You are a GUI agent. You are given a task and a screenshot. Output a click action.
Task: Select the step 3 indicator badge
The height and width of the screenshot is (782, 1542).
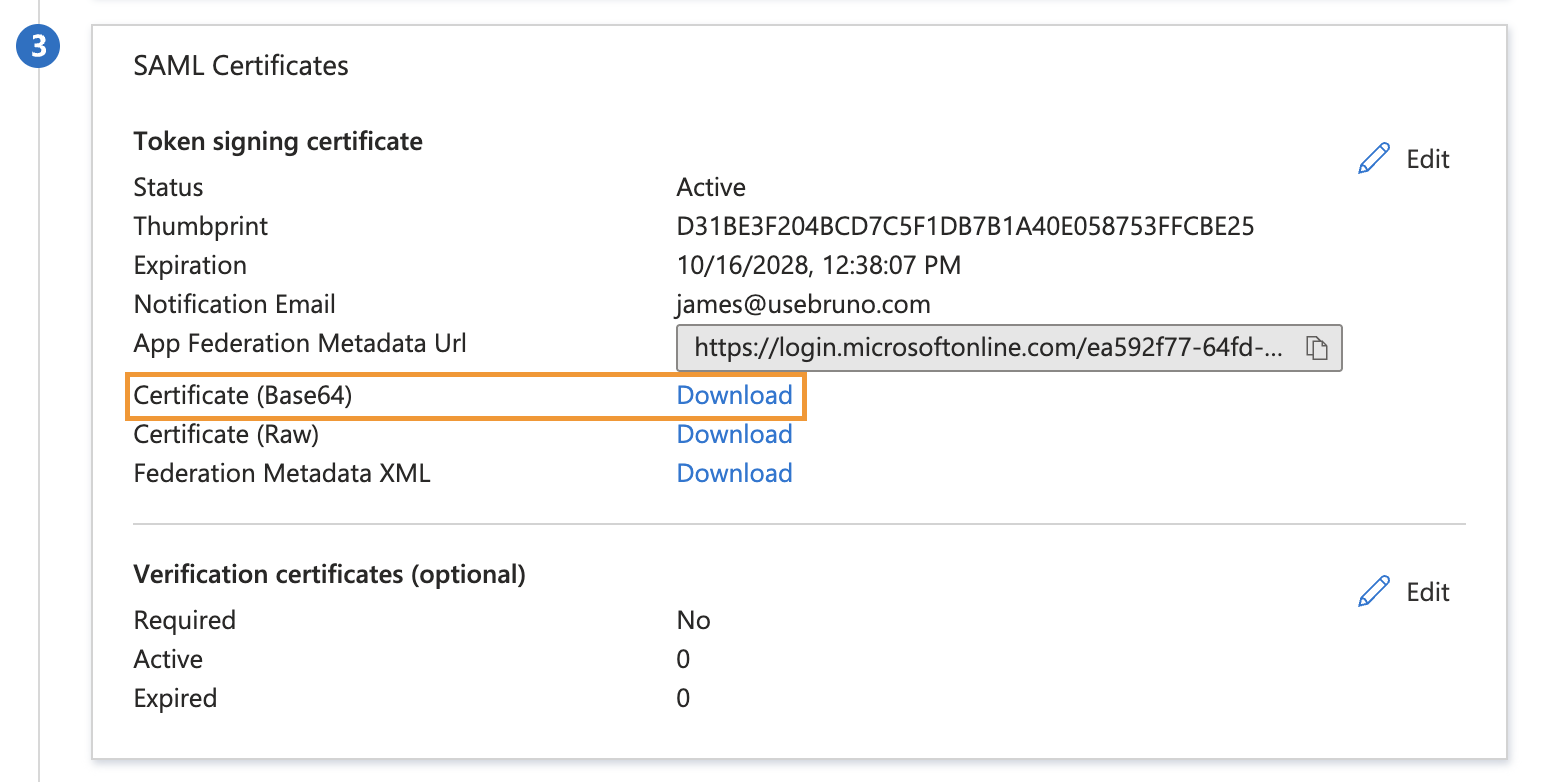(x=38, y=45)
